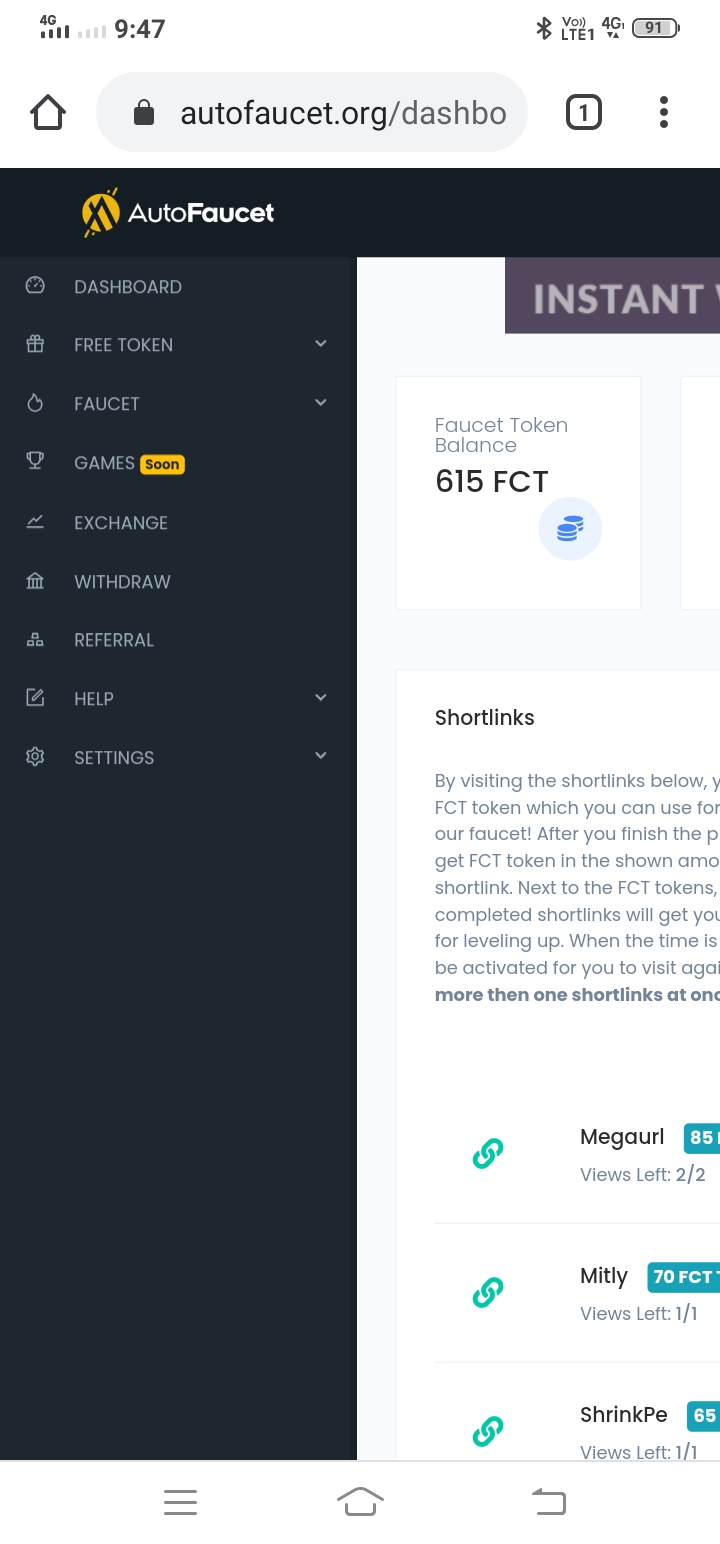Visit the ShrinkPe shortlink

pyautogui.click(x=623, y=1415)
